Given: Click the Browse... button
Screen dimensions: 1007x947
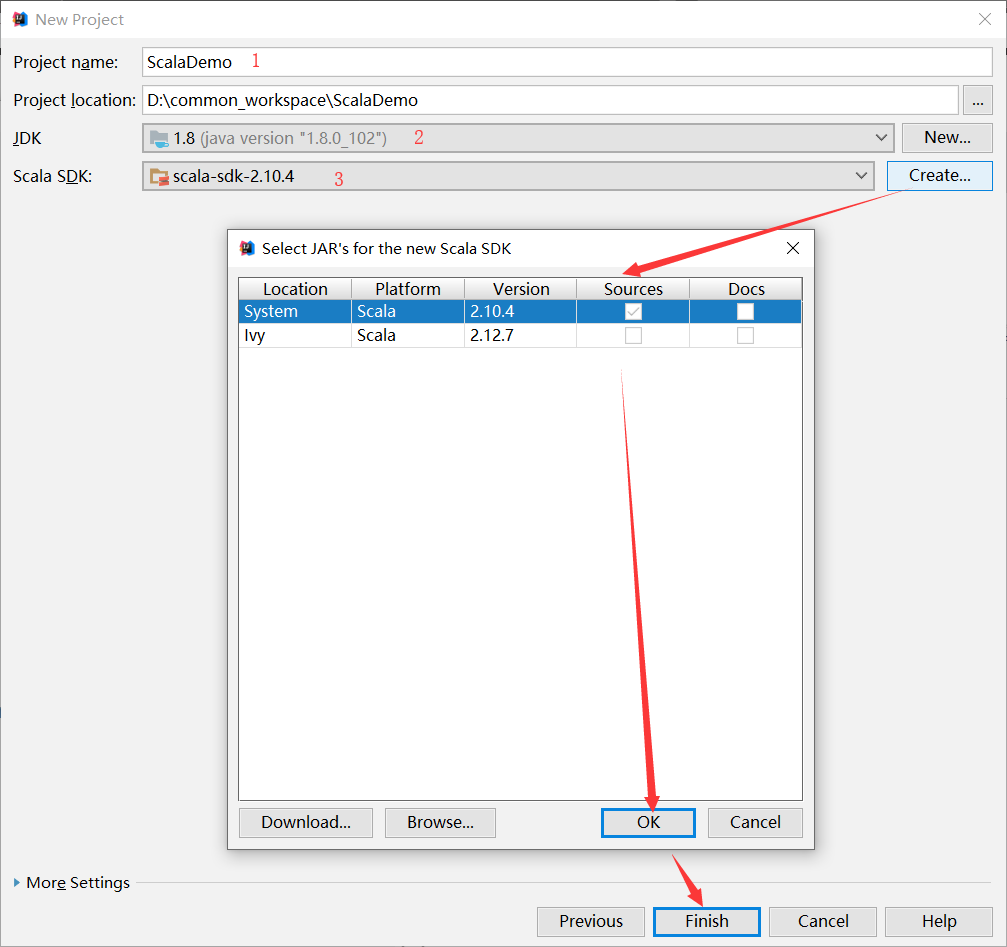Looking at the screenshot, I should (x=441, y=822).
